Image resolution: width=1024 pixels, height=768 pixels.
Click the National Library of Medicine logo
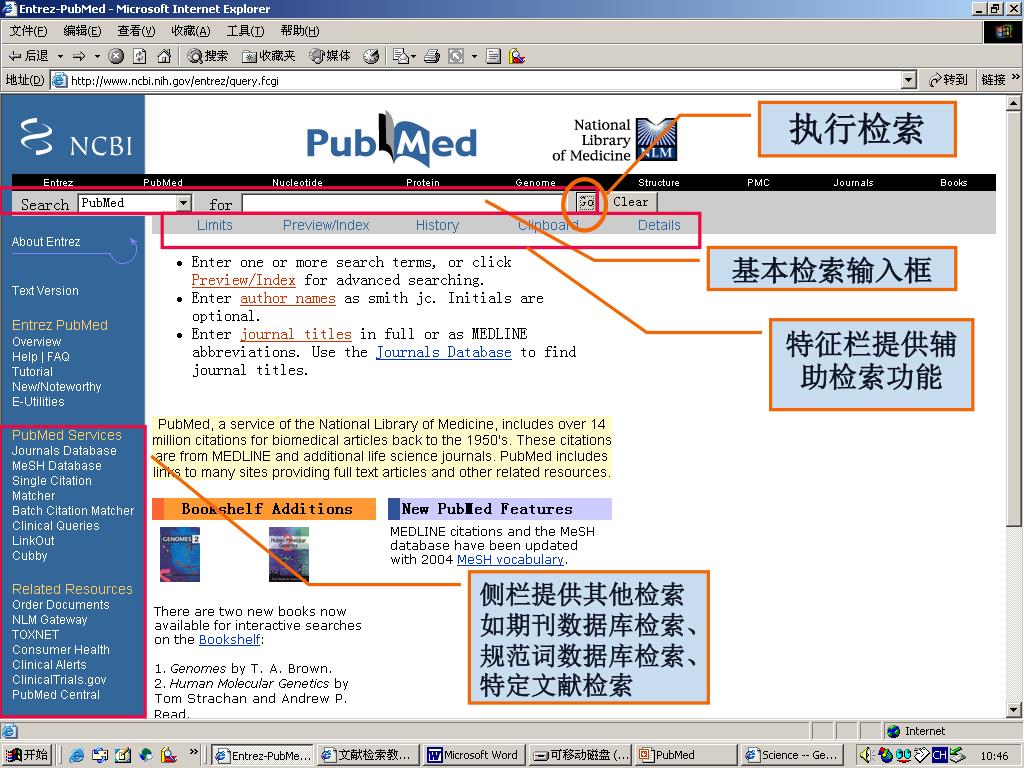(x=615, y=140)
